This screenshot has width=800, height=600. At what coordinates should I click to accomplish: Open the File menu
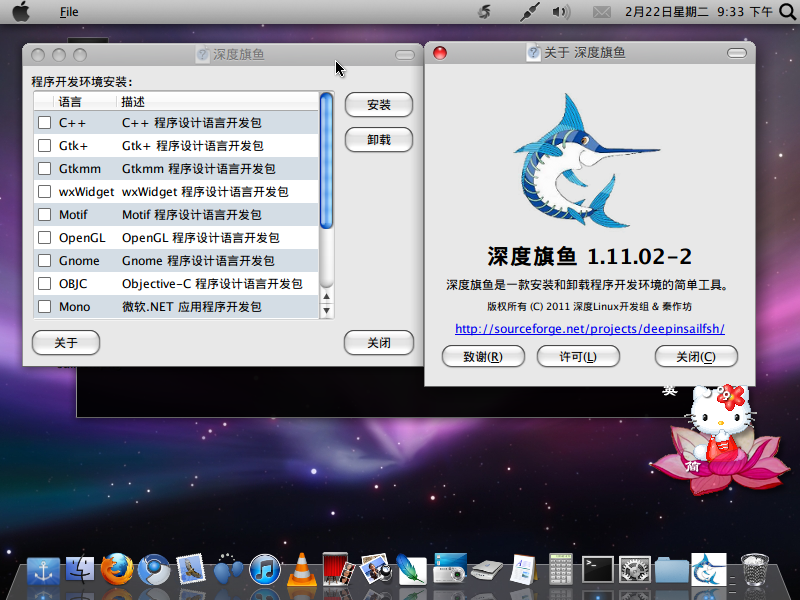[69, 12]
